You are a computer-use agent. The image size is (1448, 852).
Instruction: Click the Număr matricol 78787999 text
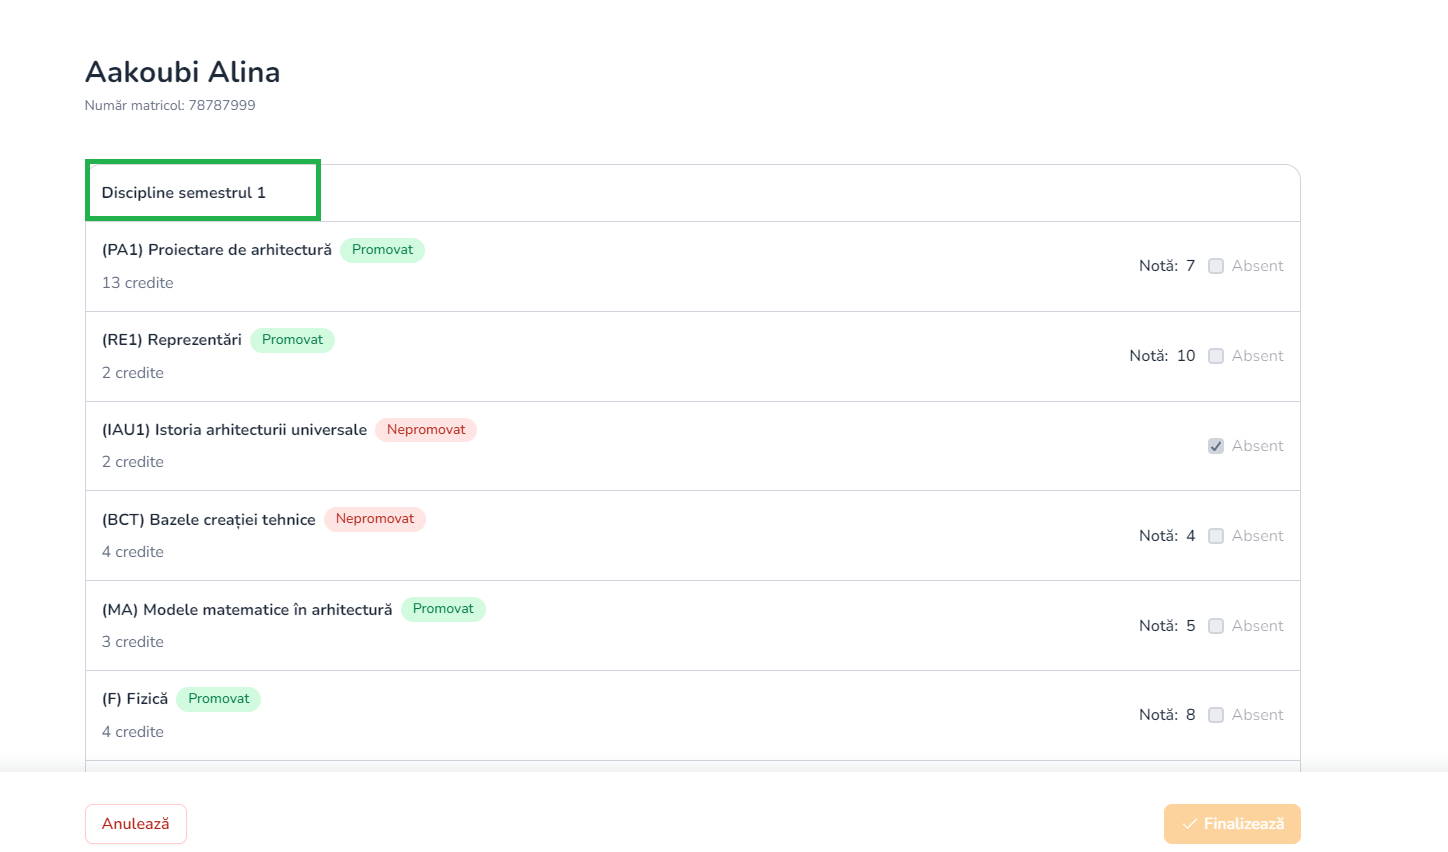pos(170,105)
